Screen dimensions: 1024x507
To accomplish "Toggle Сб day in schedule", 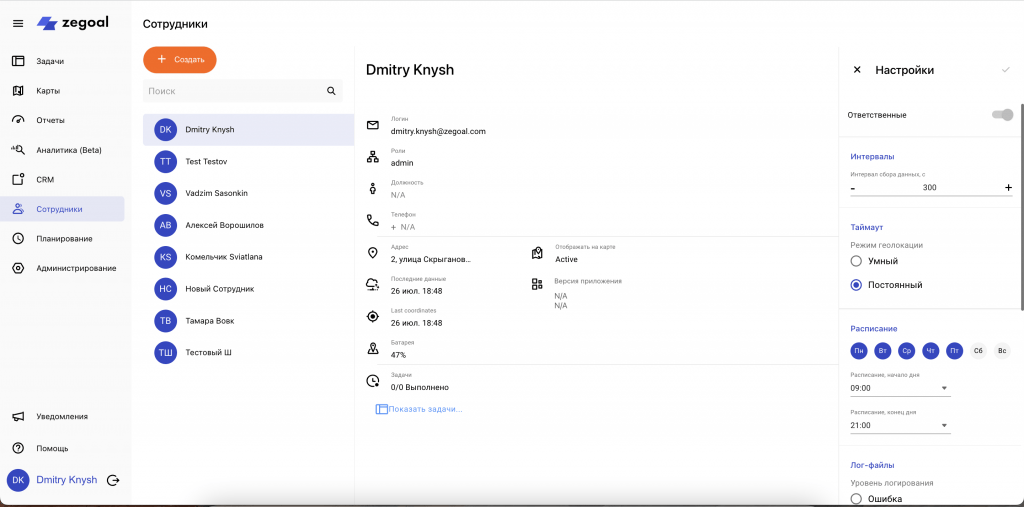I will [978, 350].
